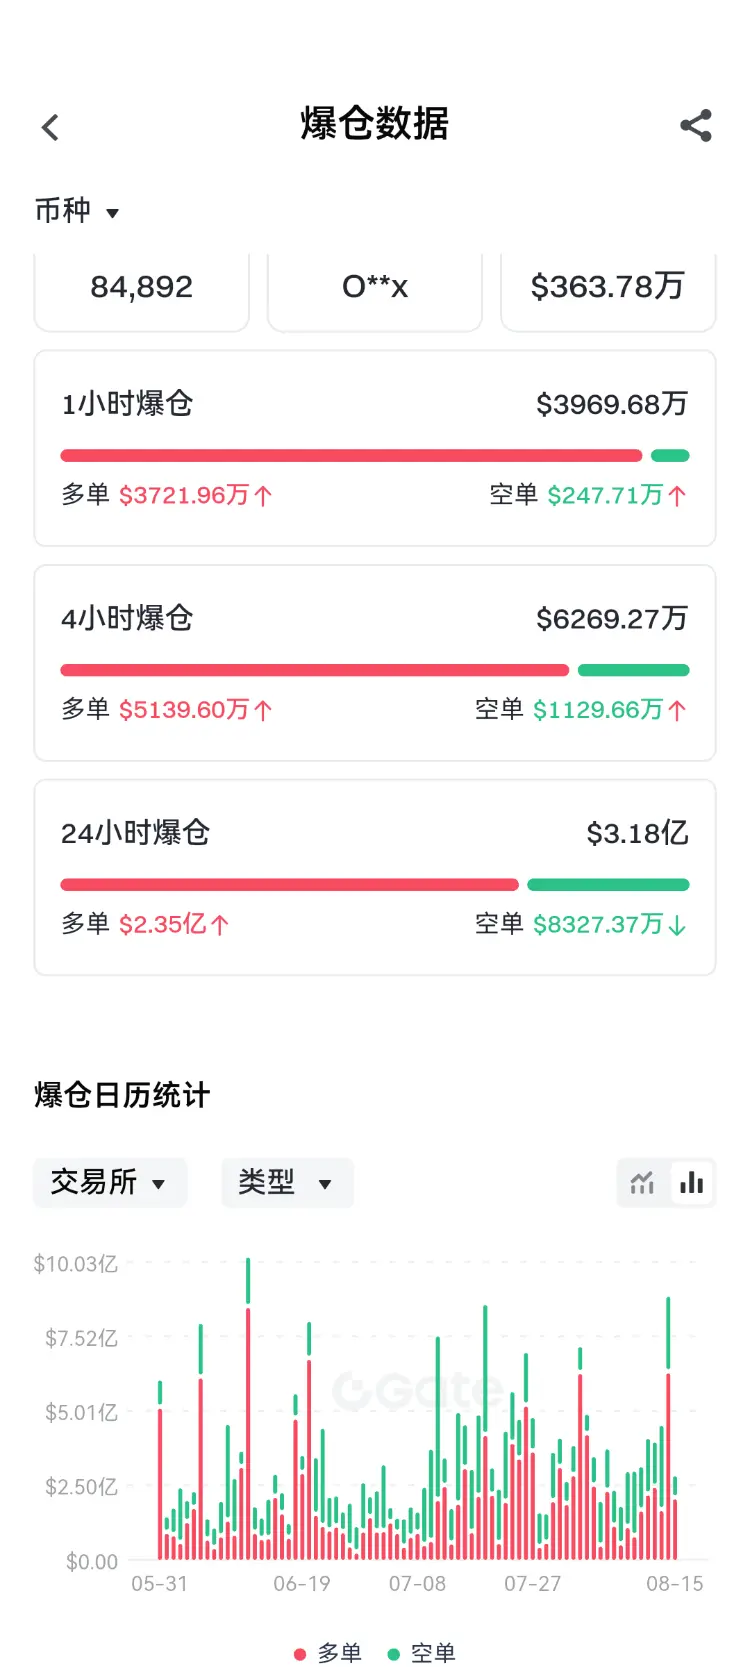Toggle the 空单 legend series

pos(422,1653)
